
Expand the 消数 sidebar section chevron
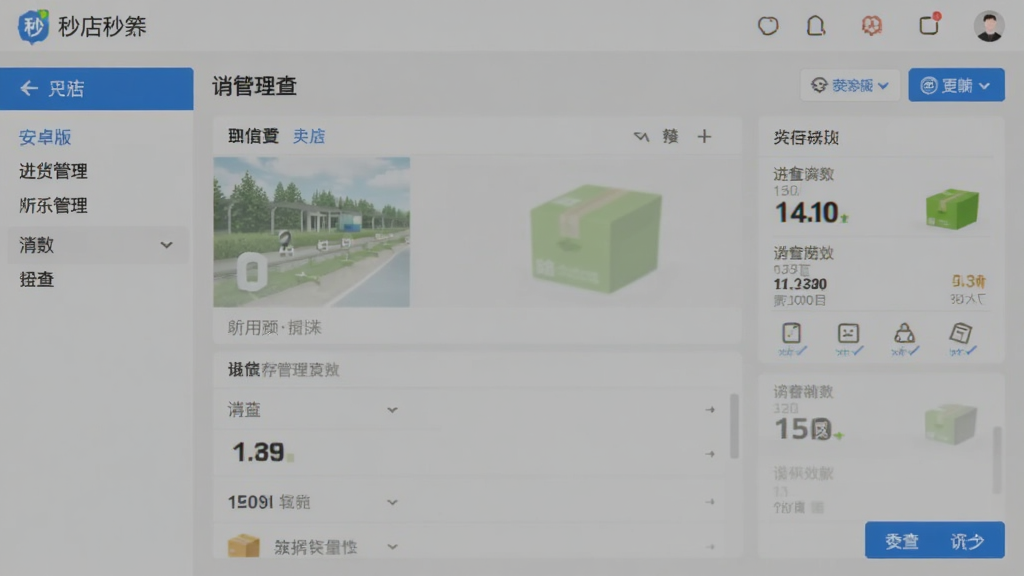point(167,246)
